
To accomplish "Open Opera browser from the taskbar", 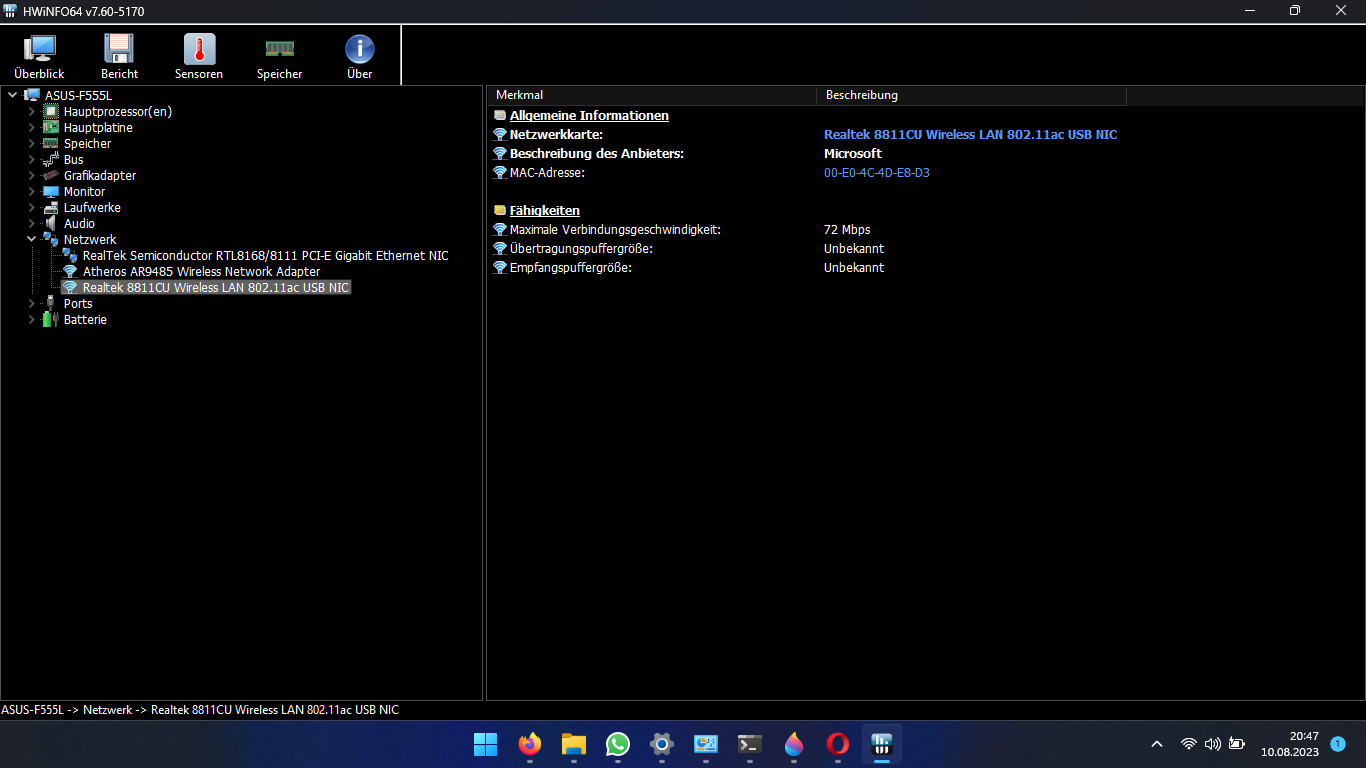I will click(x=838, y=744).
